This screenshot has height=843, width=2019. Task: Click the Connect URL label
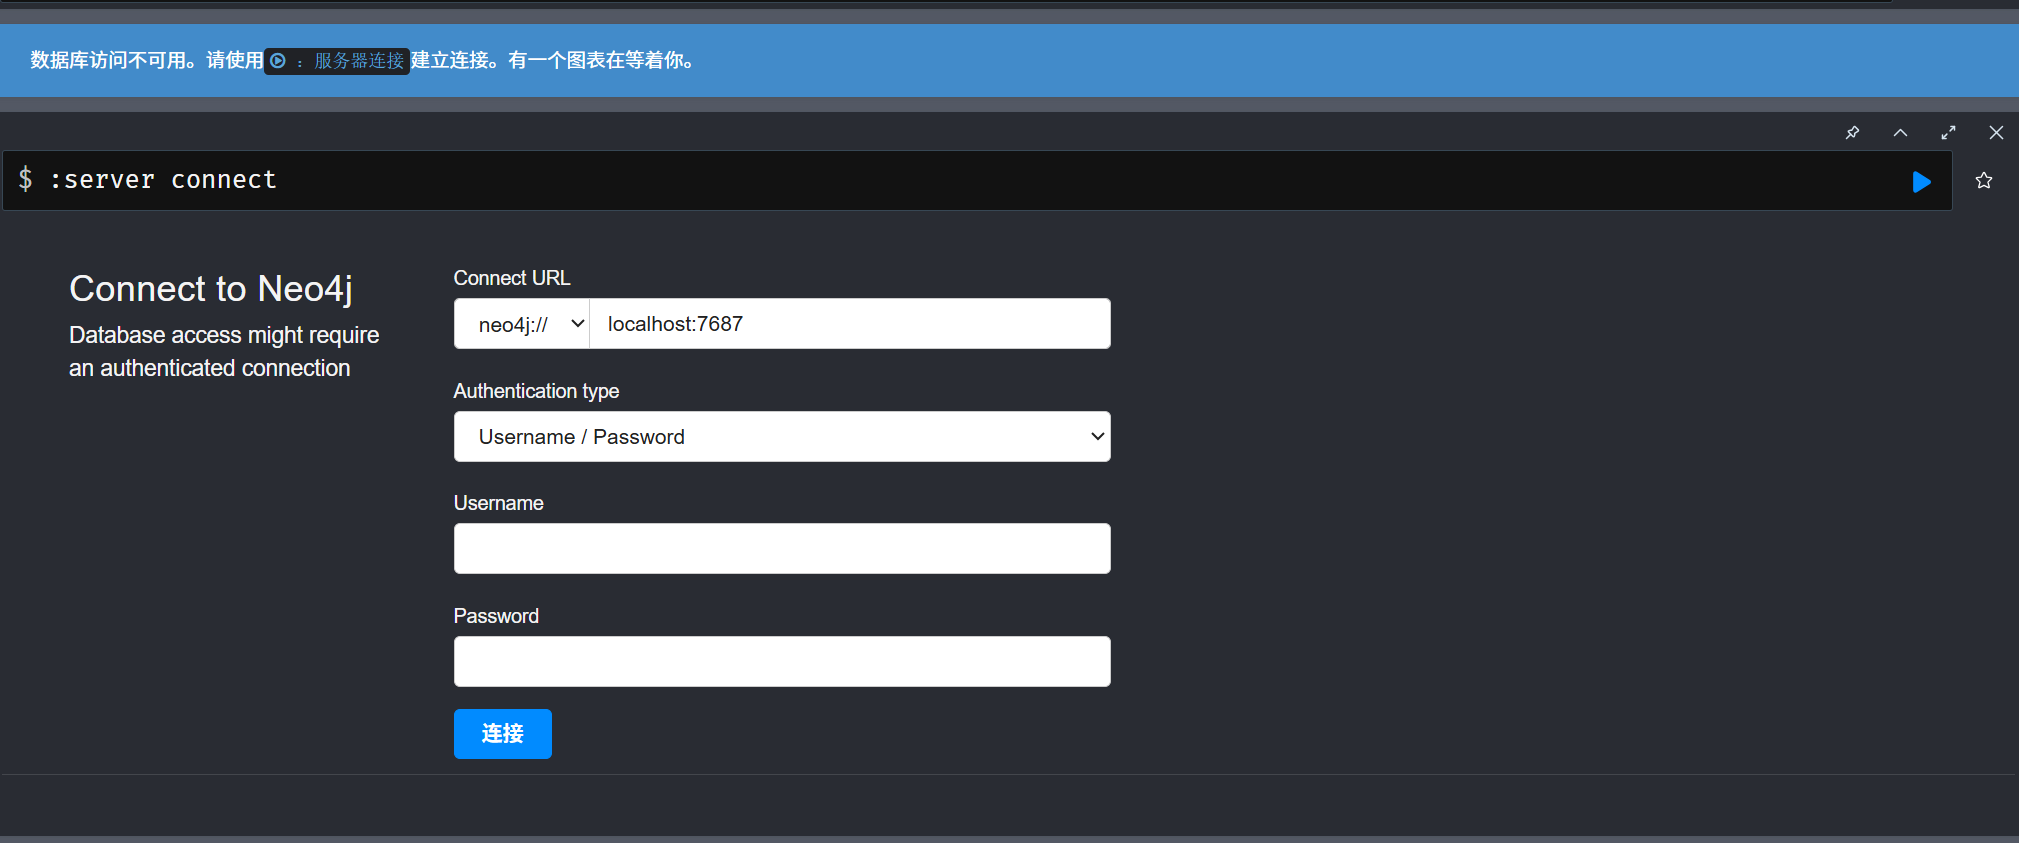point(512,278)
